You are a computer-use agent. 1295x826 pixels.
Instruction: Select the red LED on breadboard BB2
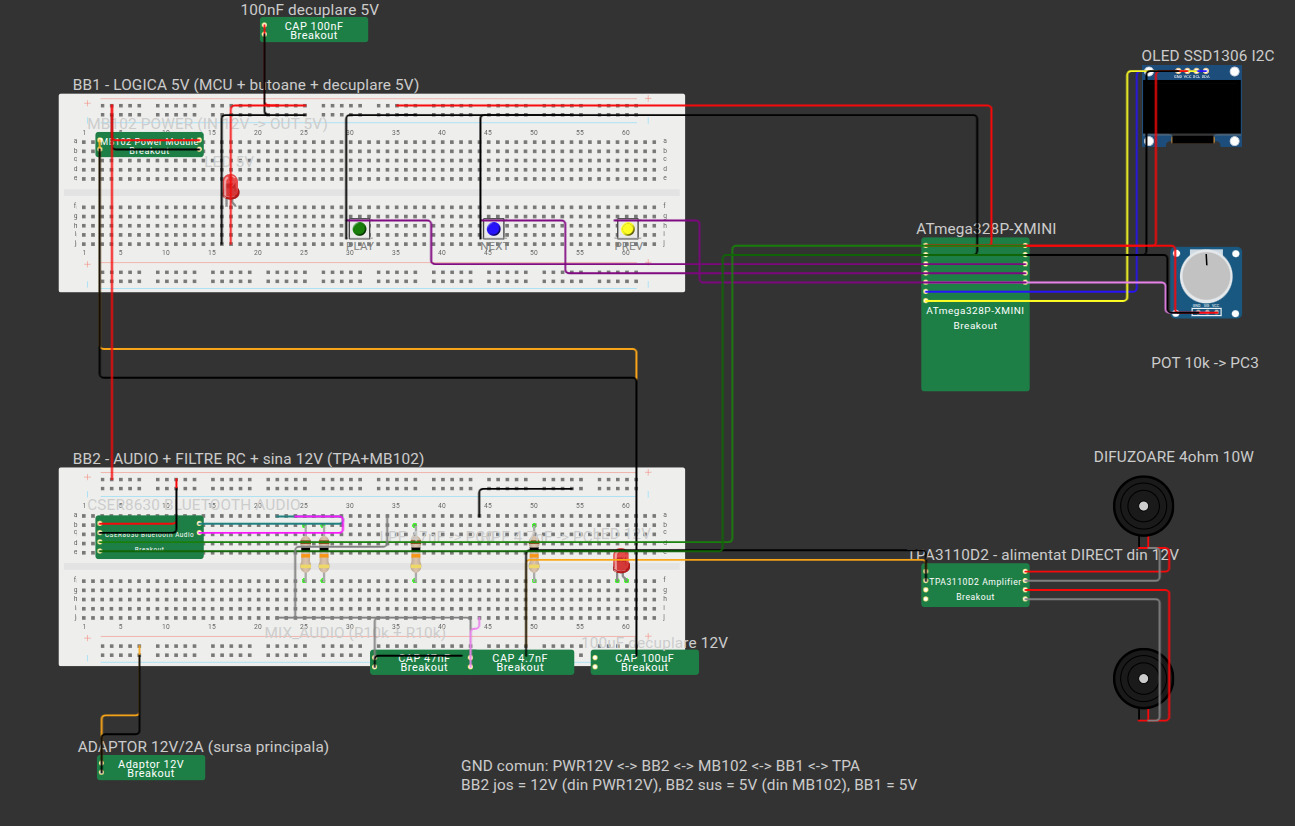click(621, 563)
